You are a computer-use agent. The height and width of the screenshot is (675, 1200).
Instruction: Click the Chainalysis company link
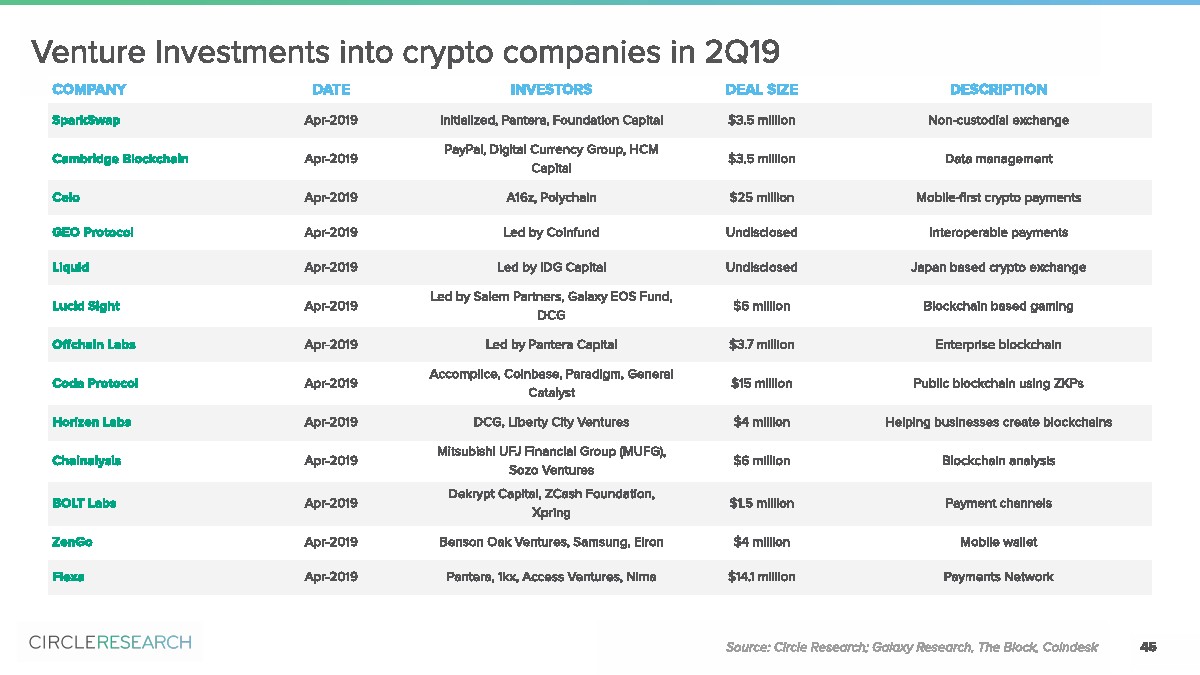coord(86,461)
